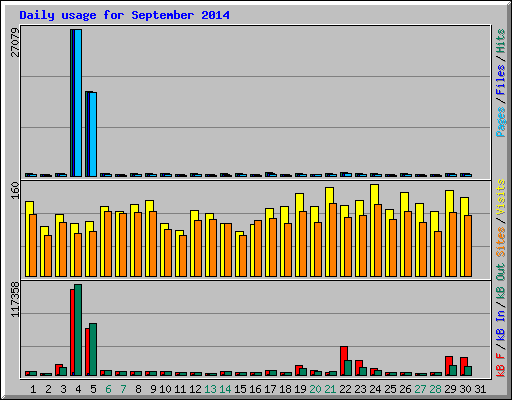Viewport: 512px width, 400px height.
Task: Click day label "29" on the x-axis
Action: [x=450, y=389]
